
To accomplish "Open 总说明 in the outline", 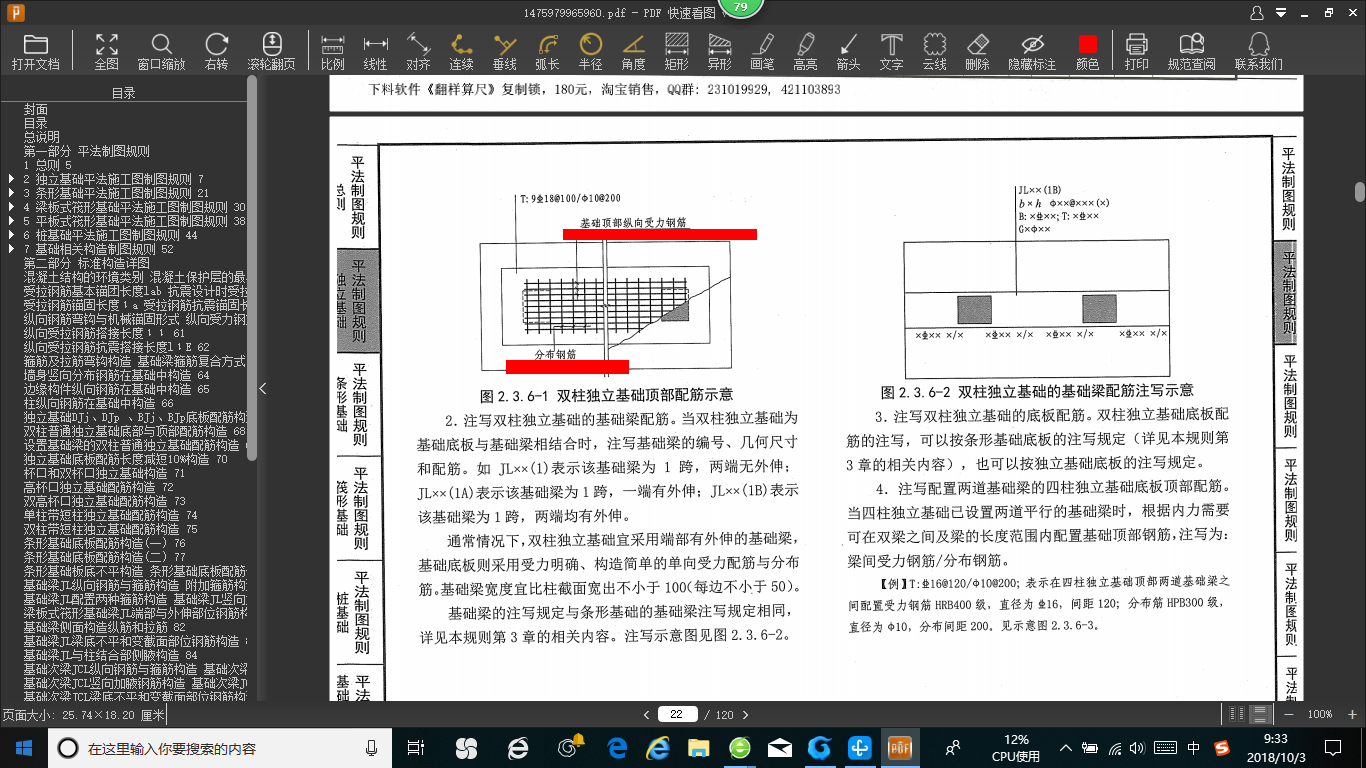I will (42, 137).
